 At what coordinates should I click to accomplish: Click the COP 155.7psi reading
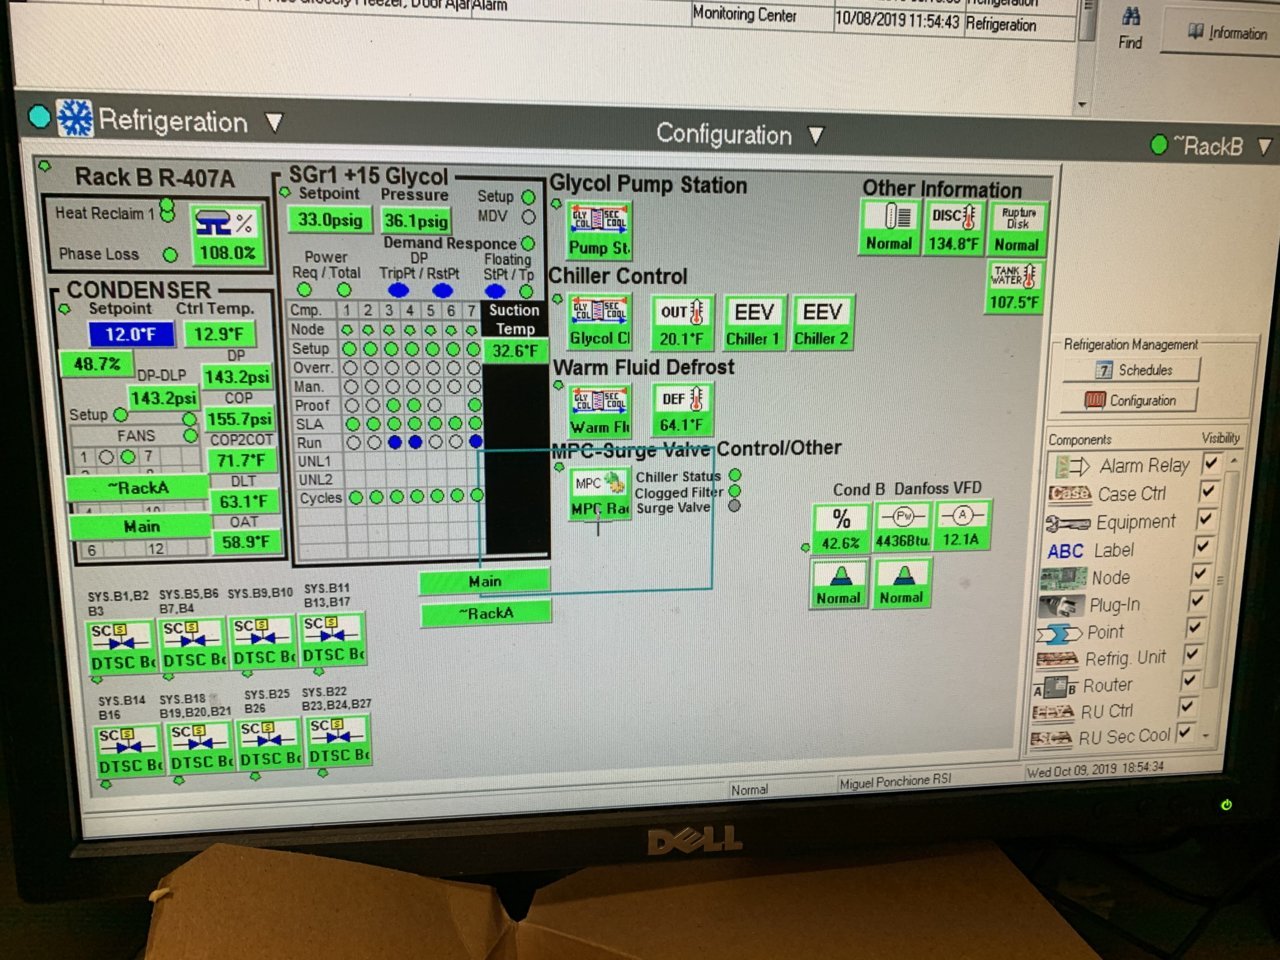click(x=239, y=418)
